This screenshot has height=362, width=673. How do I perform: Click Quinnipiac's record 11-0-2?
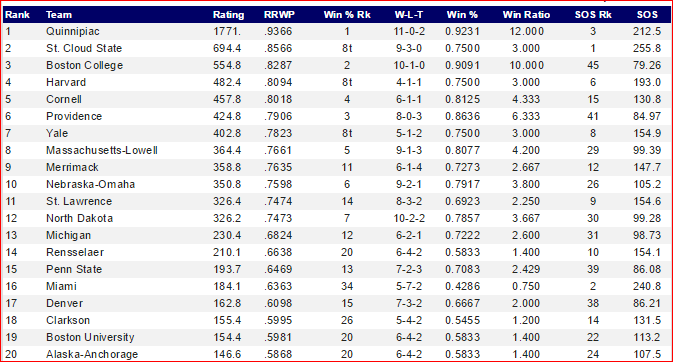[x=409, y=31]
